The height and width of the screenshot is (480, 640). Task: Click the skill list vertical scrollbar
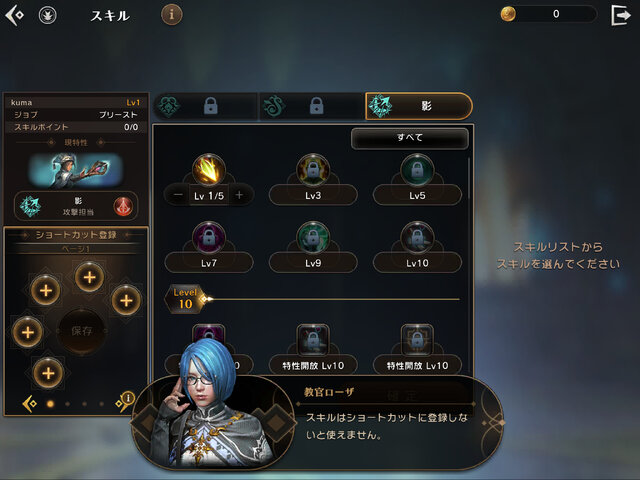coord(469,180)
